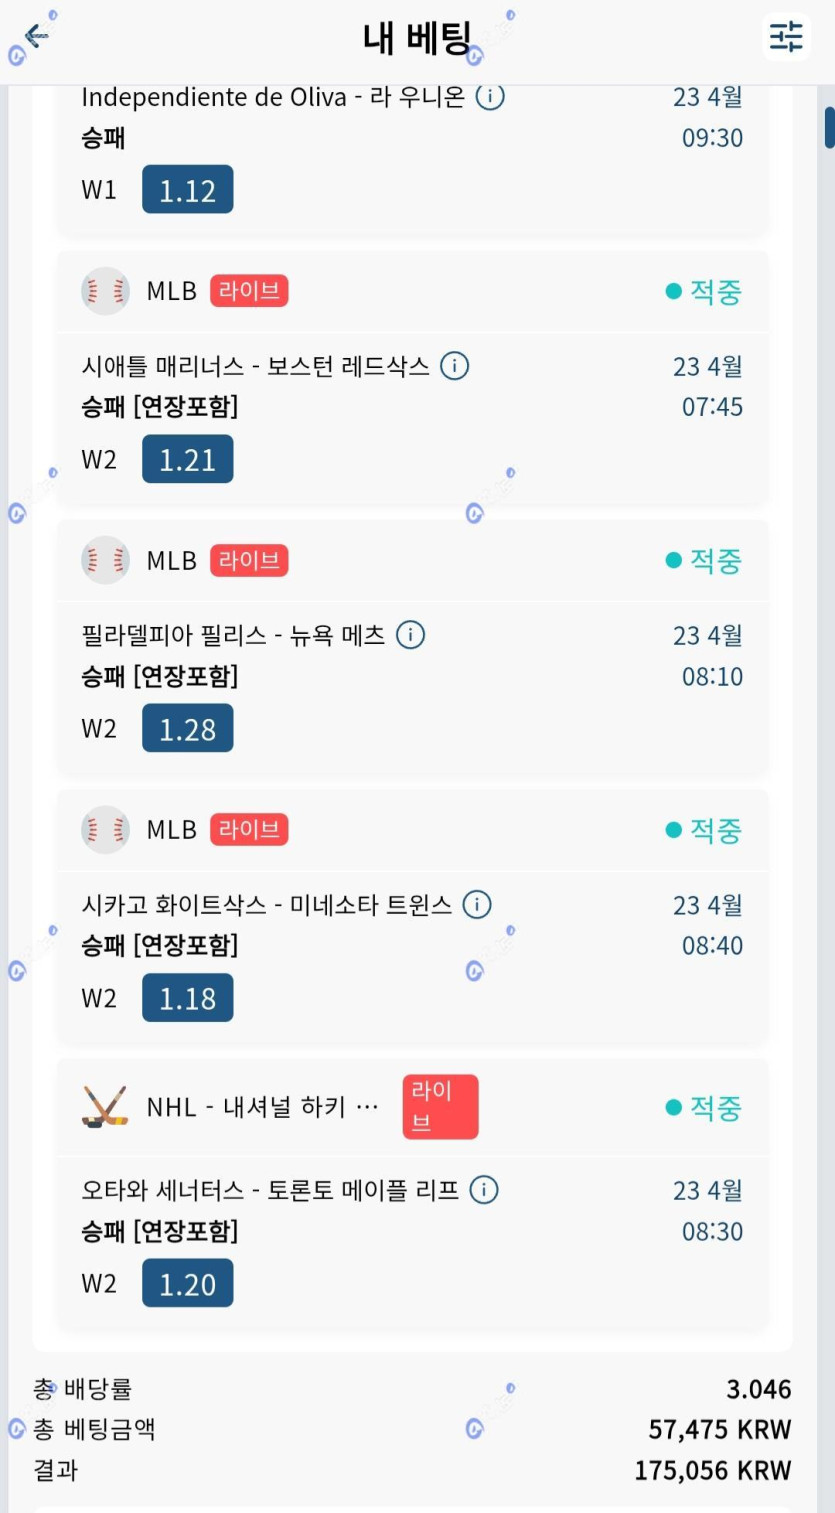Tap the back arrow icon
Image resolution: width=835 pixels, height=1513 pixels.
click(x=37, y=37)
